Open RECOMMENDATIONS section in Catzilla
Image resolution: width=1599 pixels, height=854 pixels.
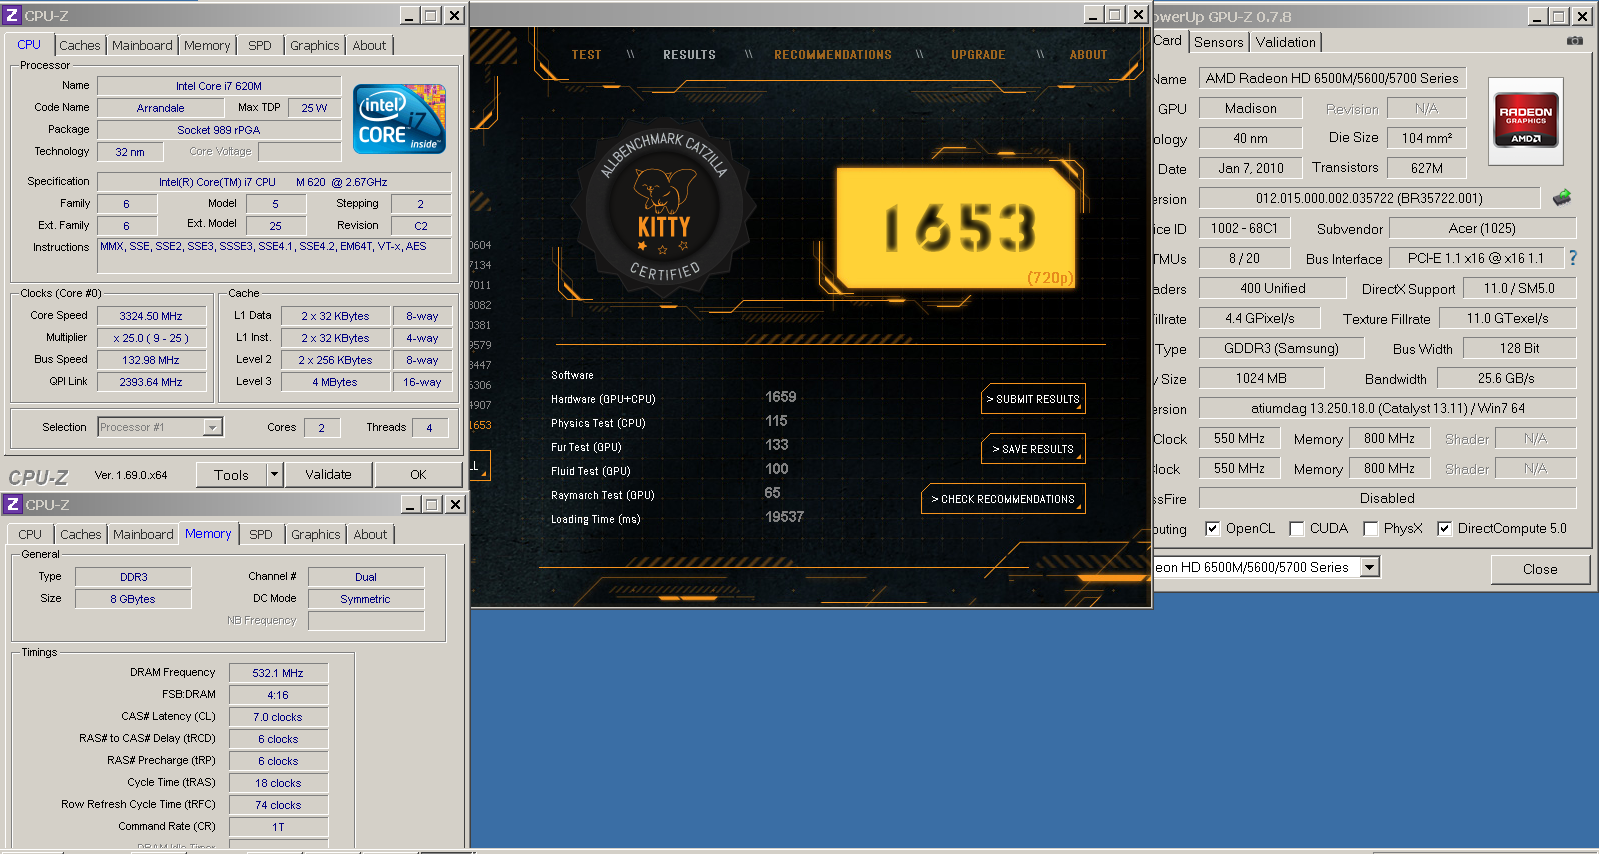(833, 55)
